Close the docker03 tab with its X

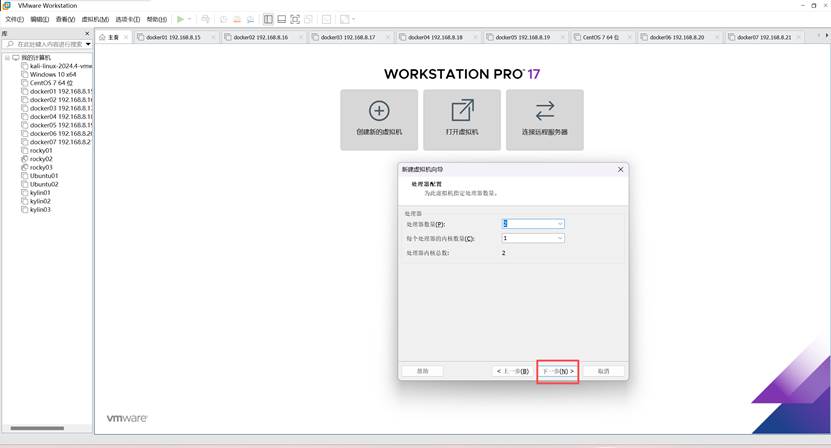tap(388, 37)
